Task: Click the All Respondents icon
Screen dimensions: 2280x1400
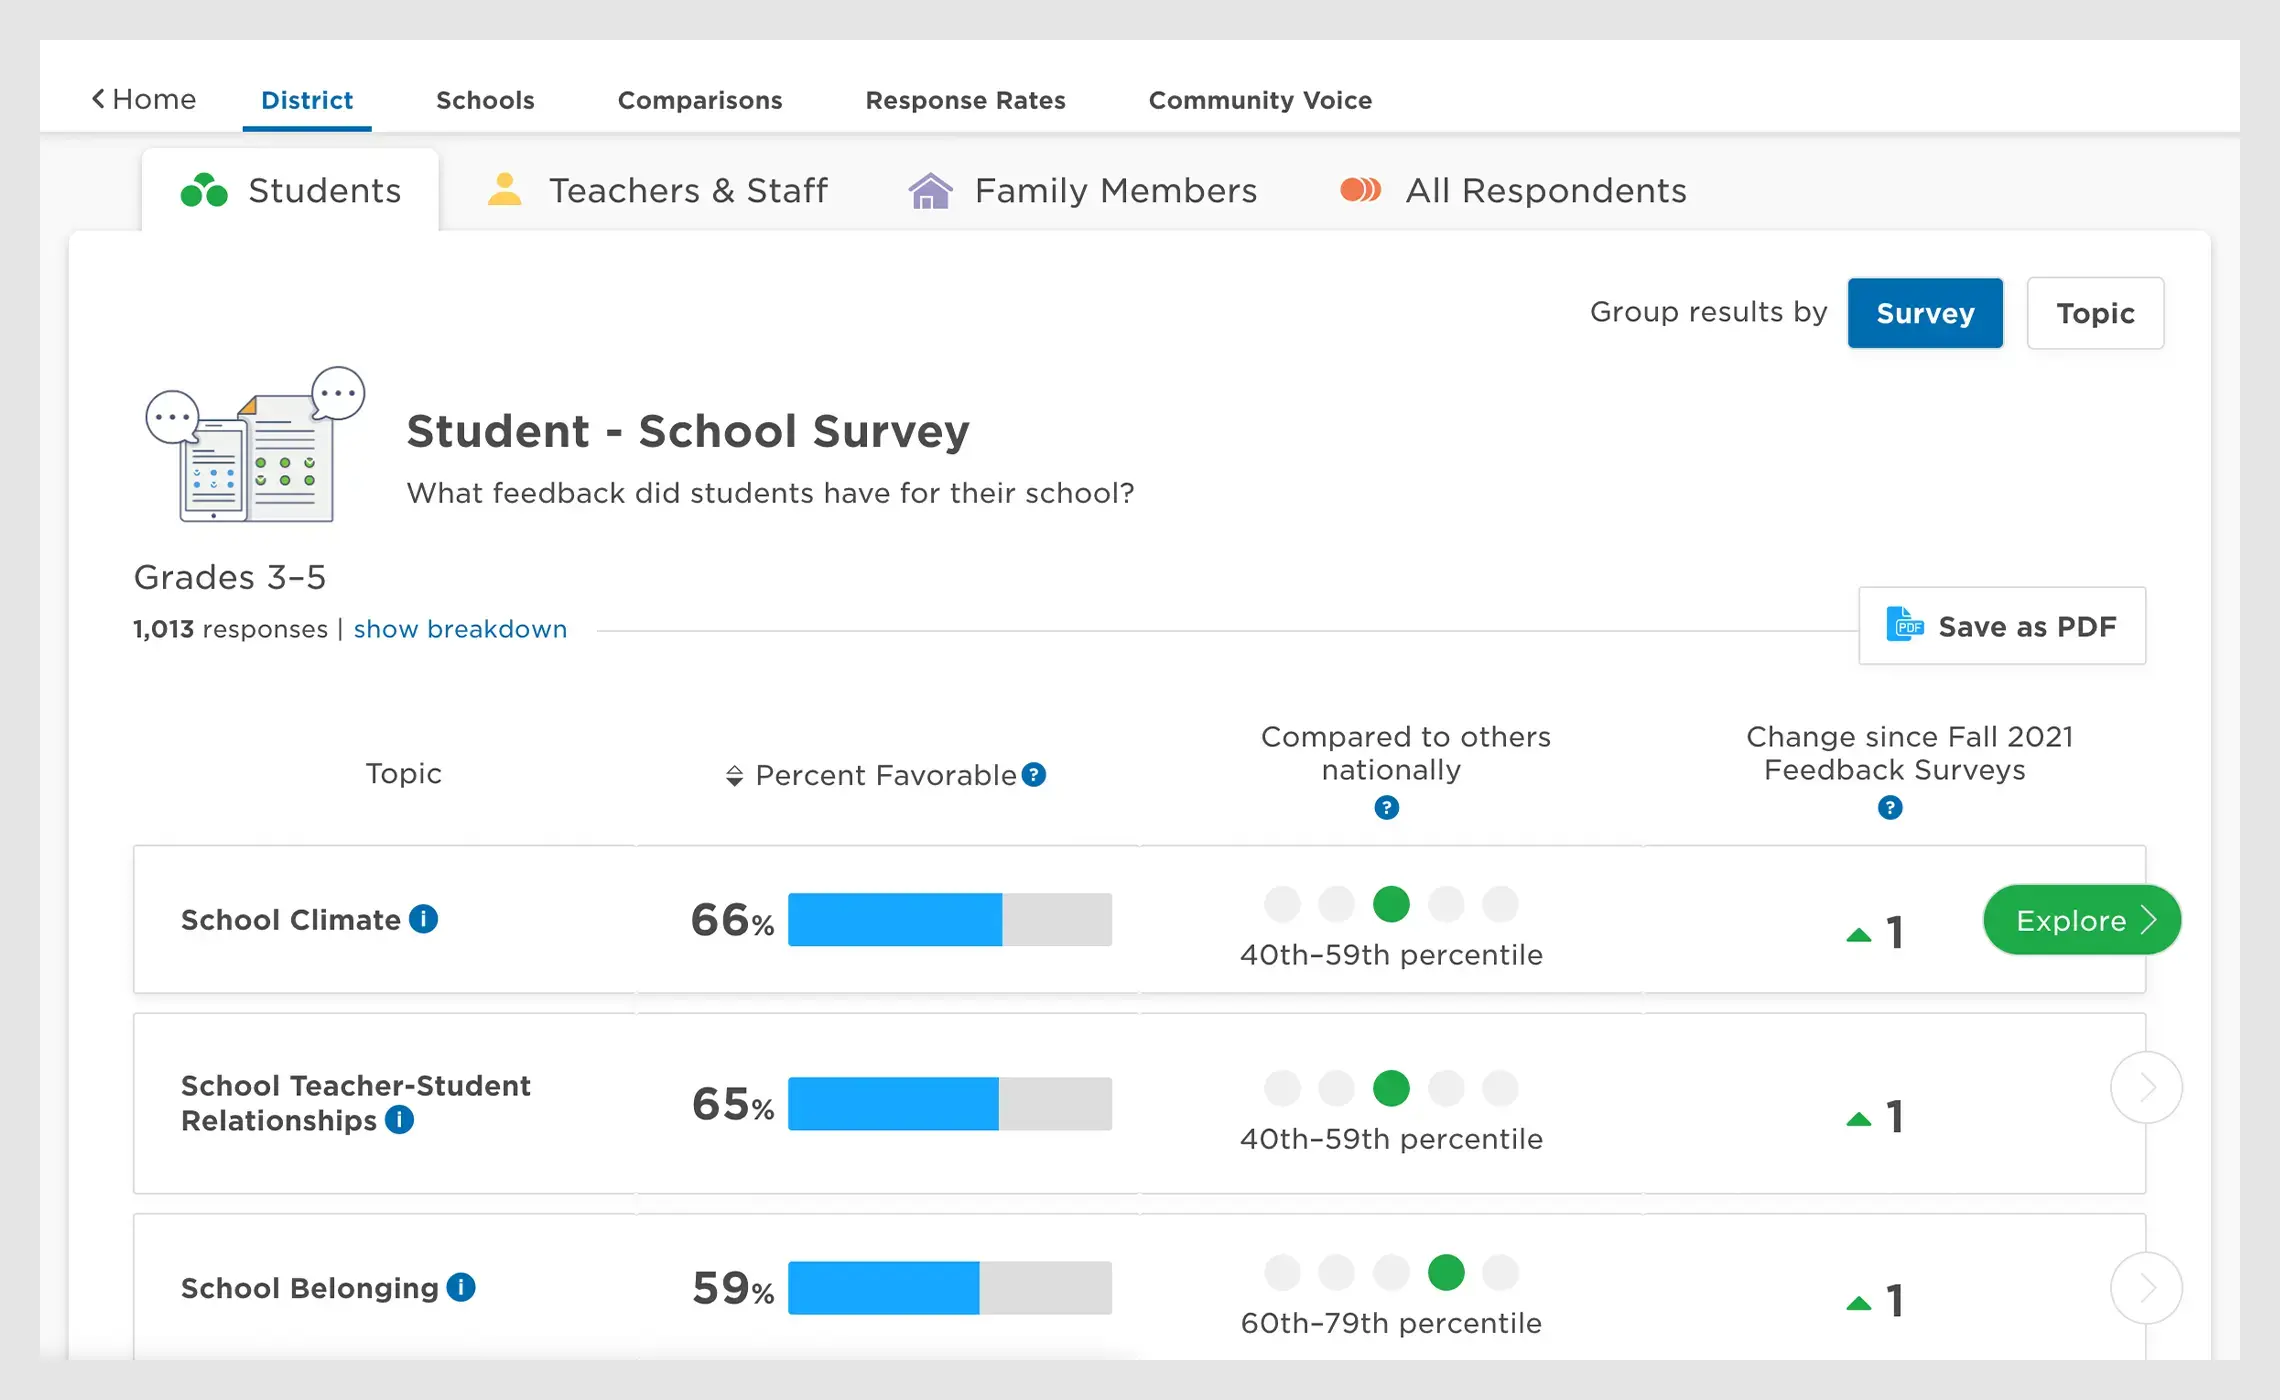Action: click(x=1360, y=190)
